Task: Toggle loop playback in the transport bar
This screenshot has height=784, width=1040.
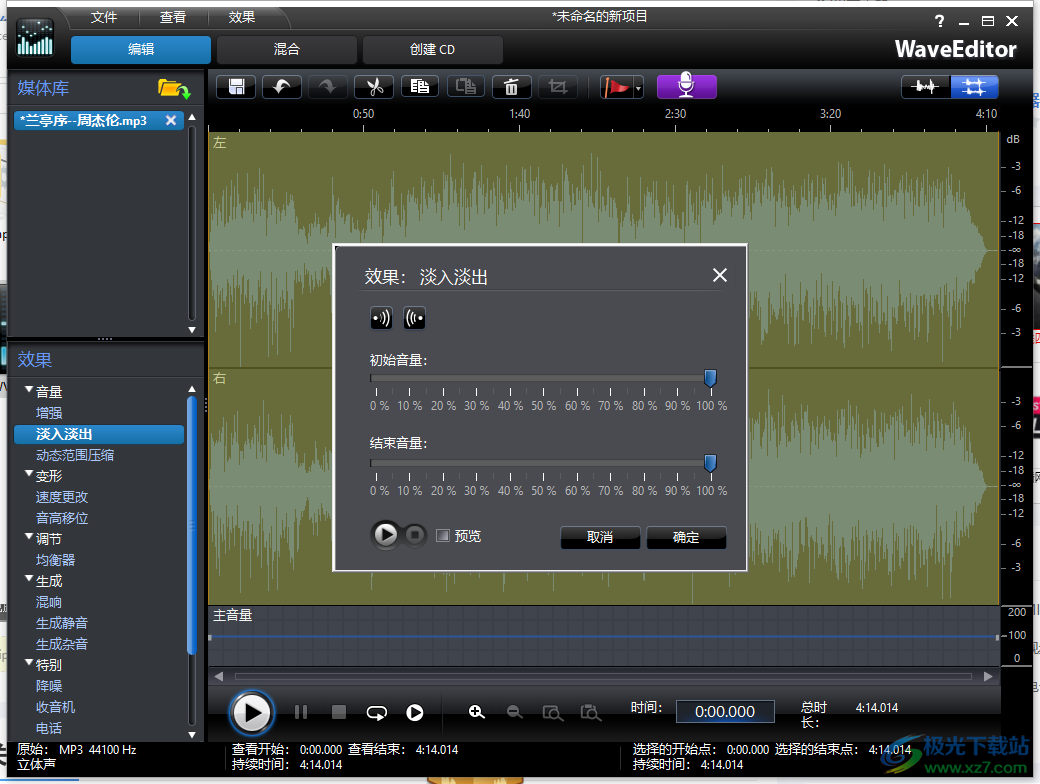Action: click(x=376, y=712)
